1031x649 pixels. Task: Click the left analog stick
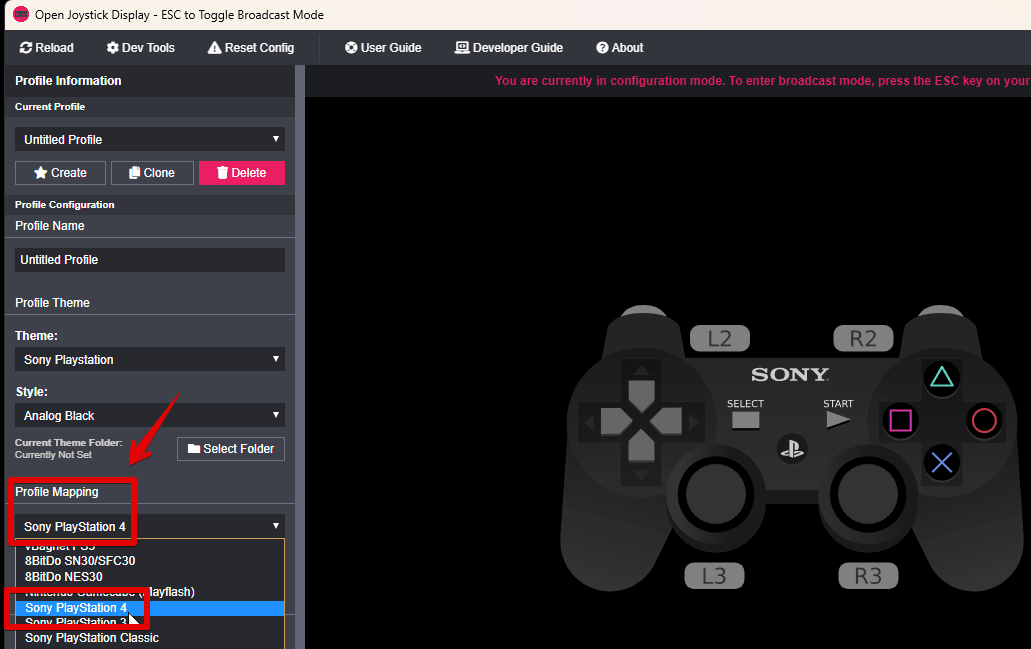coord(715,494)
